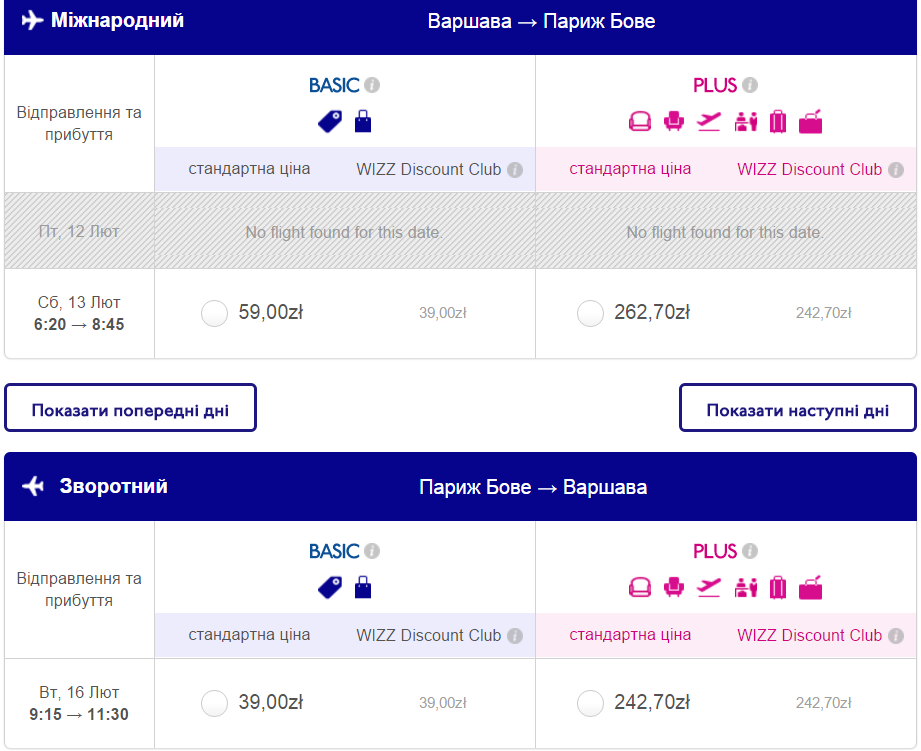The image size is (921, 751).
Task: Click outbound PLUS WIZZ Discount Club info icon
Action: (896, 170)
